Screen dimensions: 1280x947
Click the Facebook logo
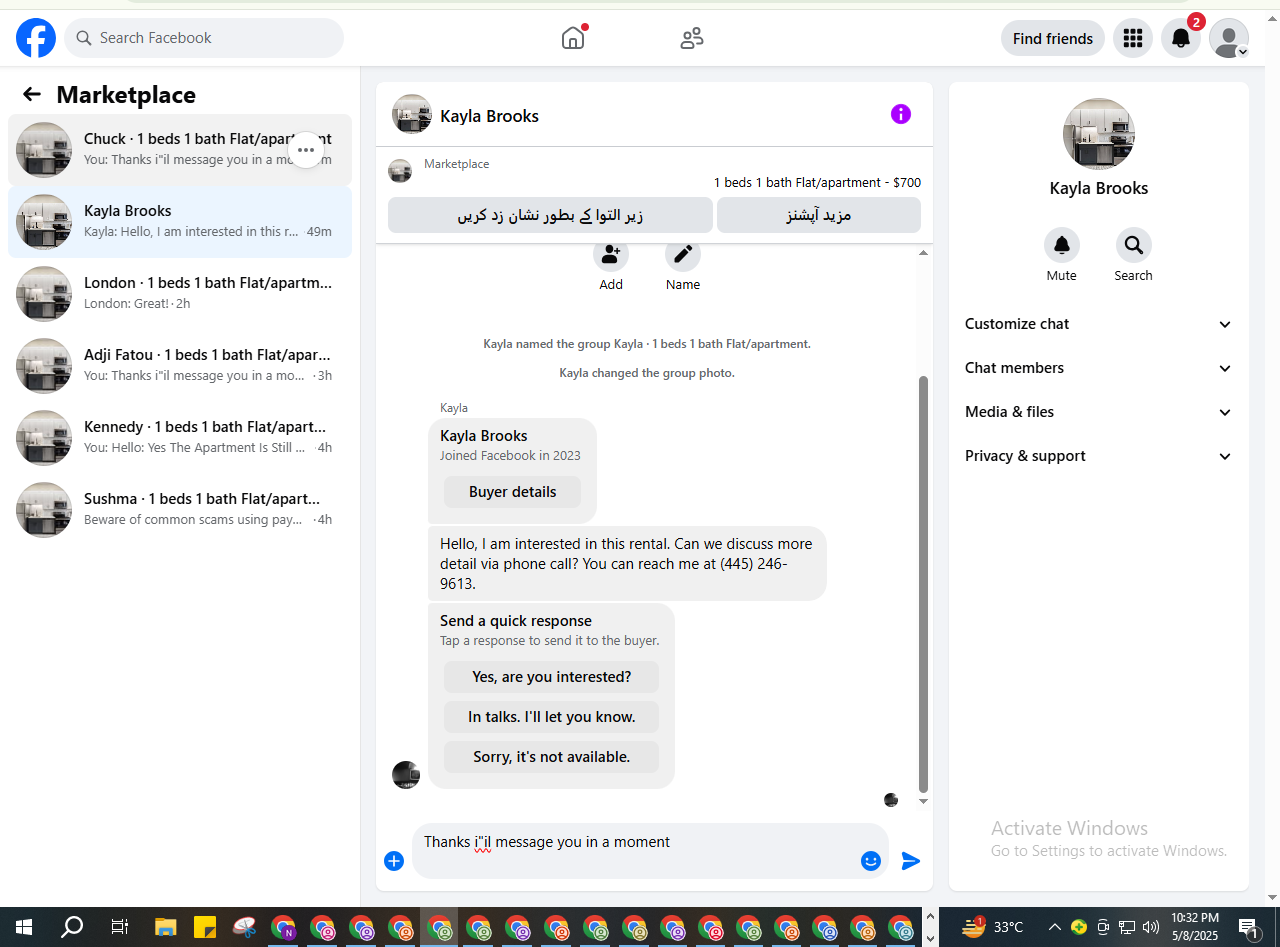tap(36, 38)
